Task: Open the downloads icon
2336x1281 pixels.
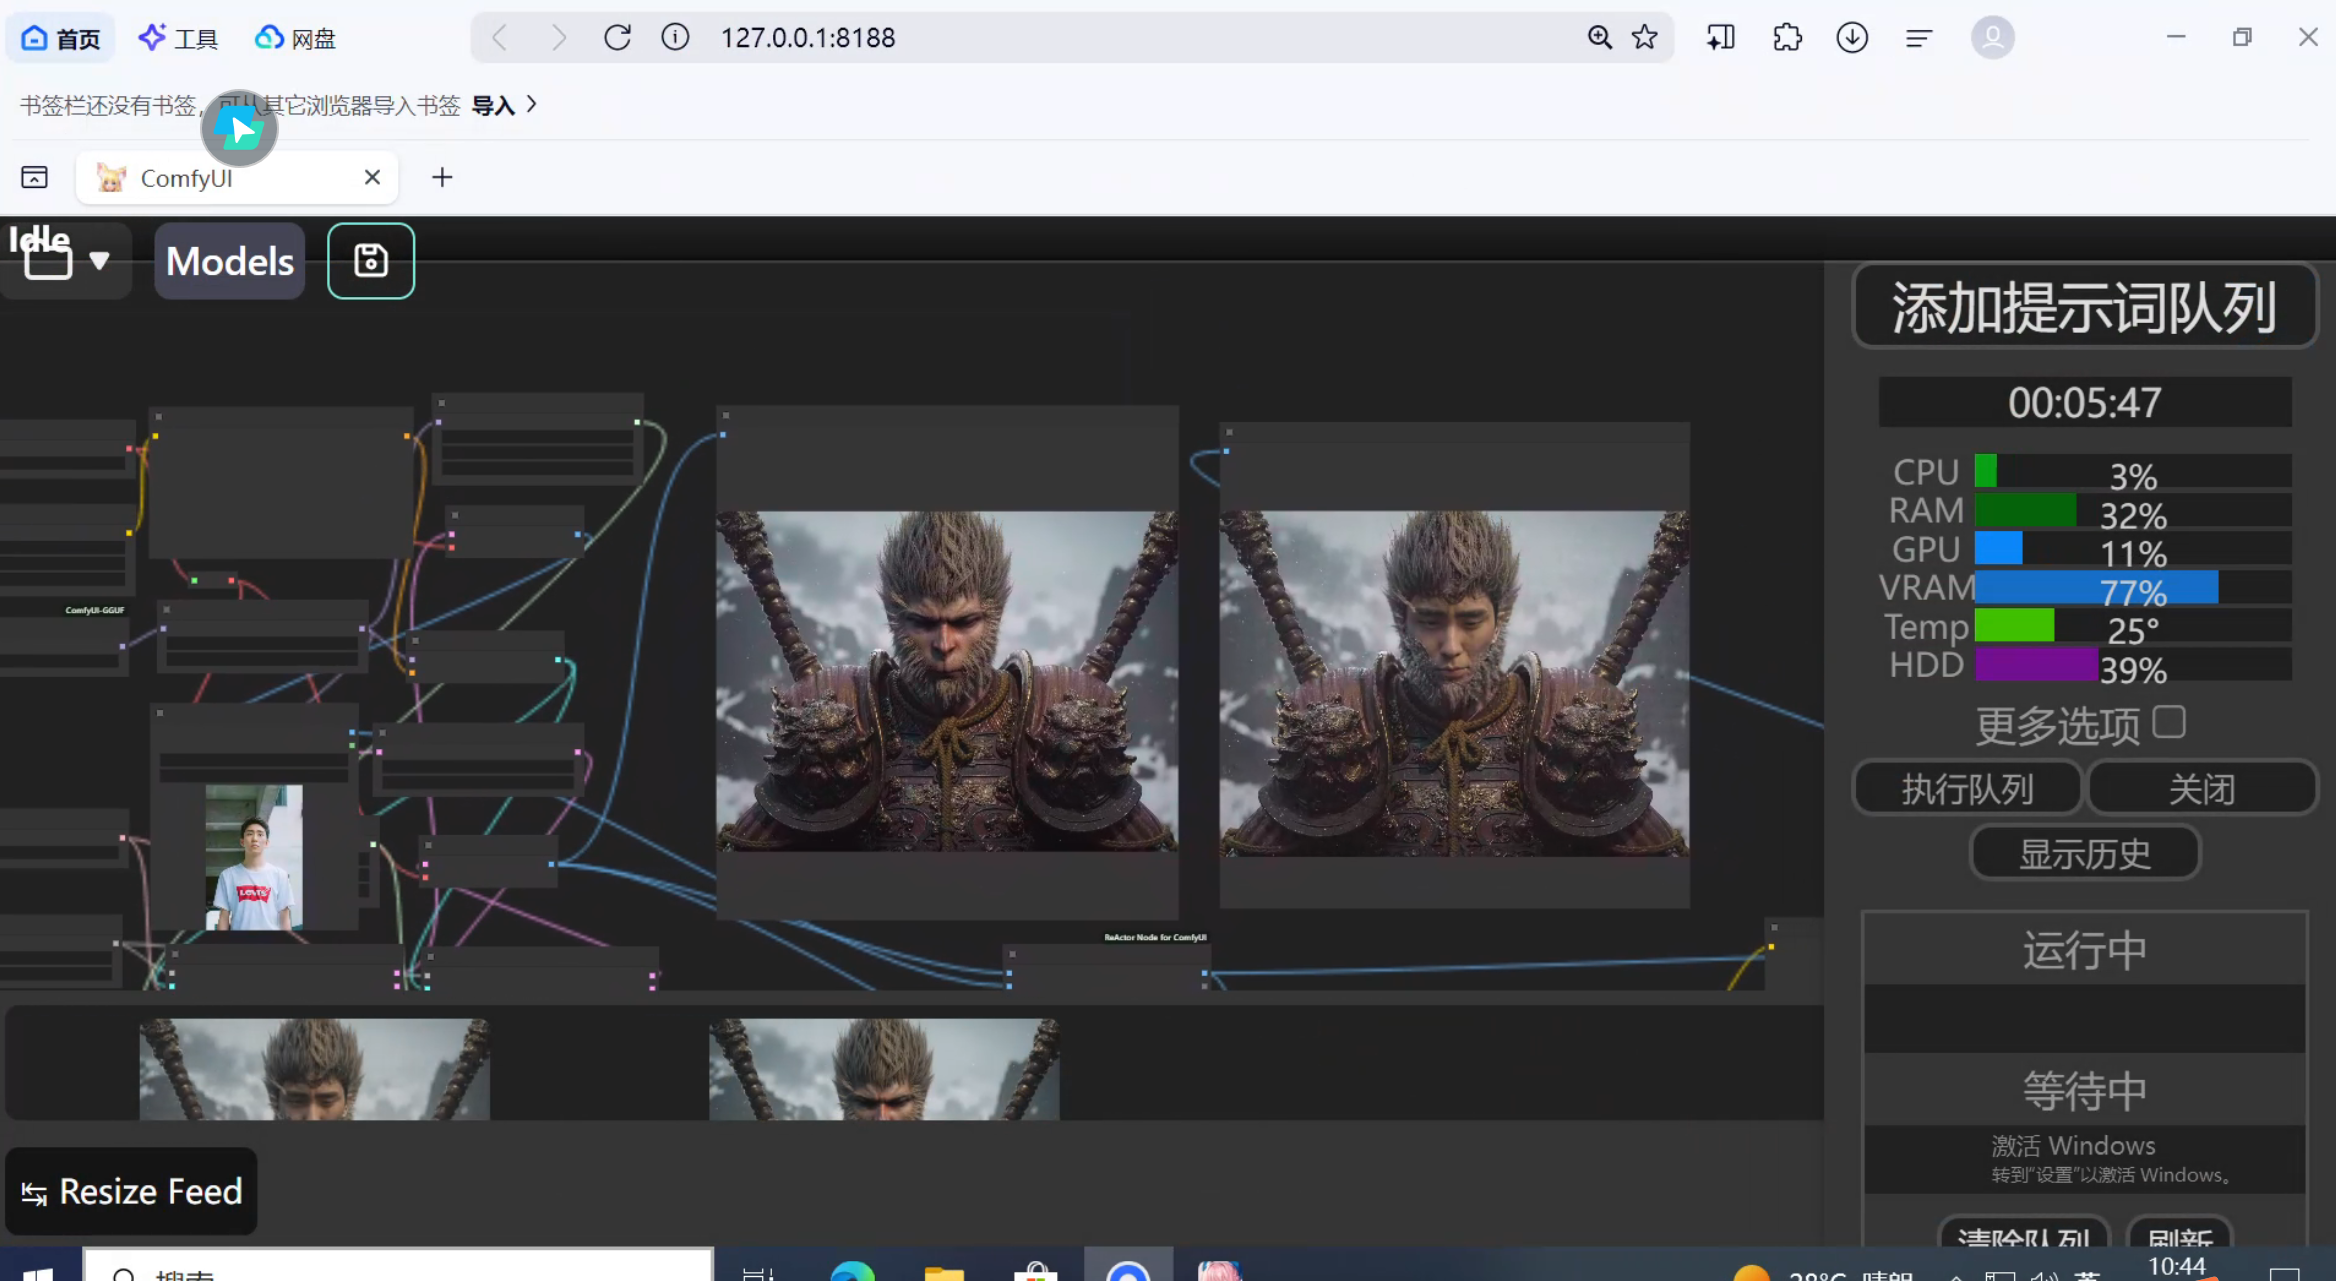Action: (x=1852, y=38)
